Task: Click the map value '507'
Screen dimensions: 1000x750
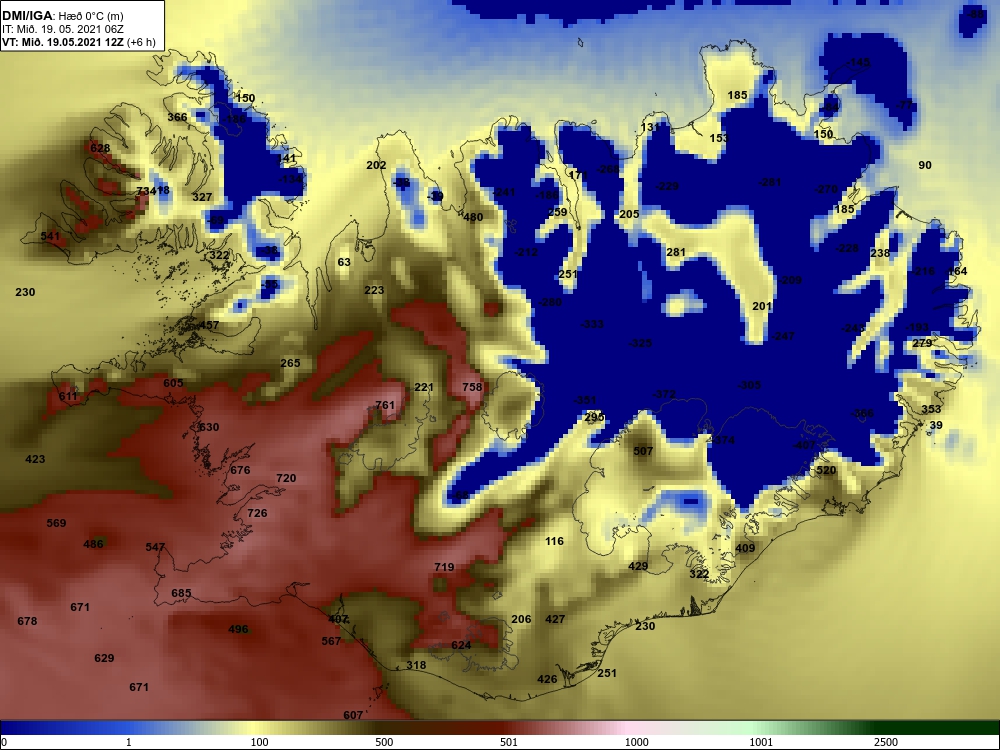Action: click(x=643, y=452)
